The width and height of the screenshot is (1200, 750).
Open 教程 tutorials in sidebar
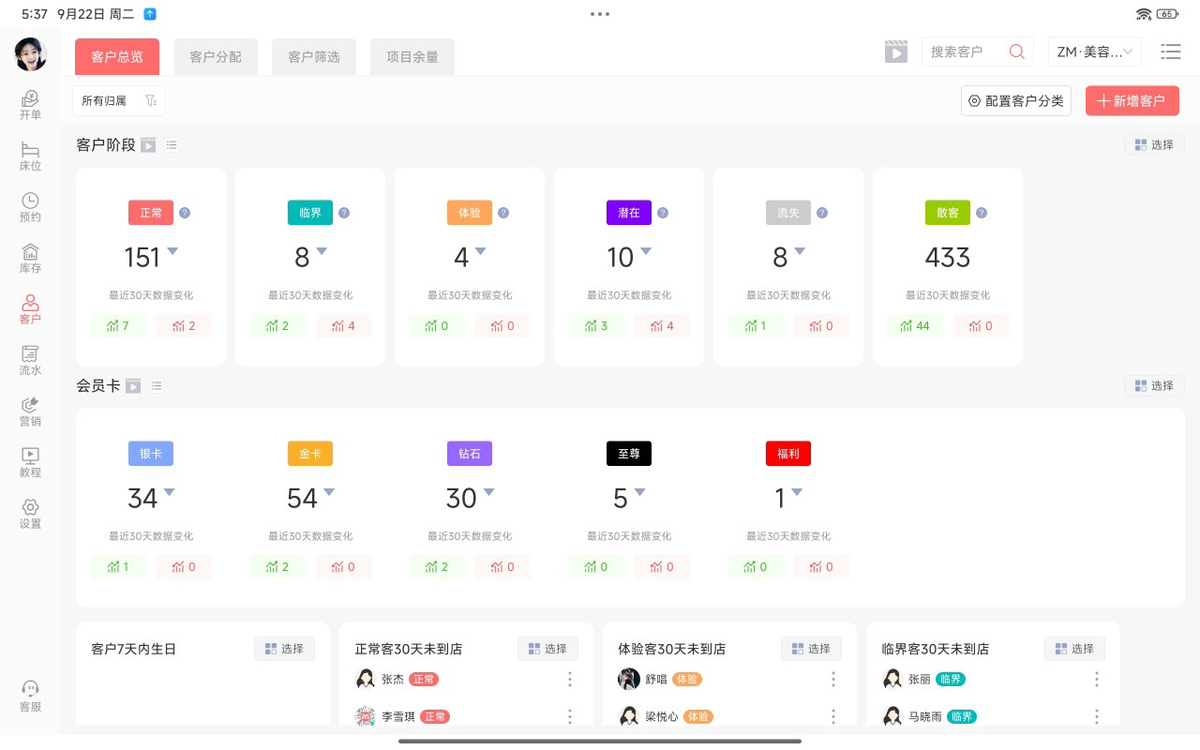[x=30, y=462]
